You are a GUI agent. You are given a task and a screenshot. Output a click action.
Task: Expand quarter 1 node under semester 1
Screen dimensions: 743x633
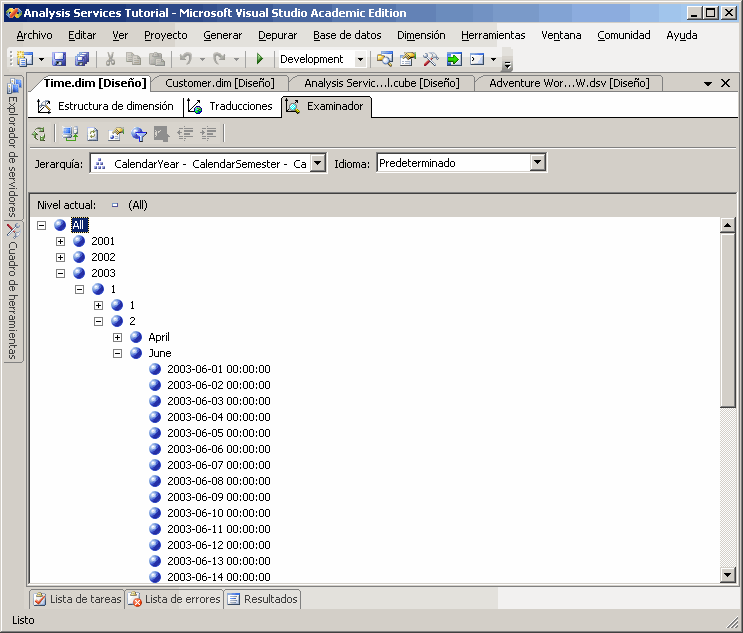pyautogui.click(x=99, y=306)
